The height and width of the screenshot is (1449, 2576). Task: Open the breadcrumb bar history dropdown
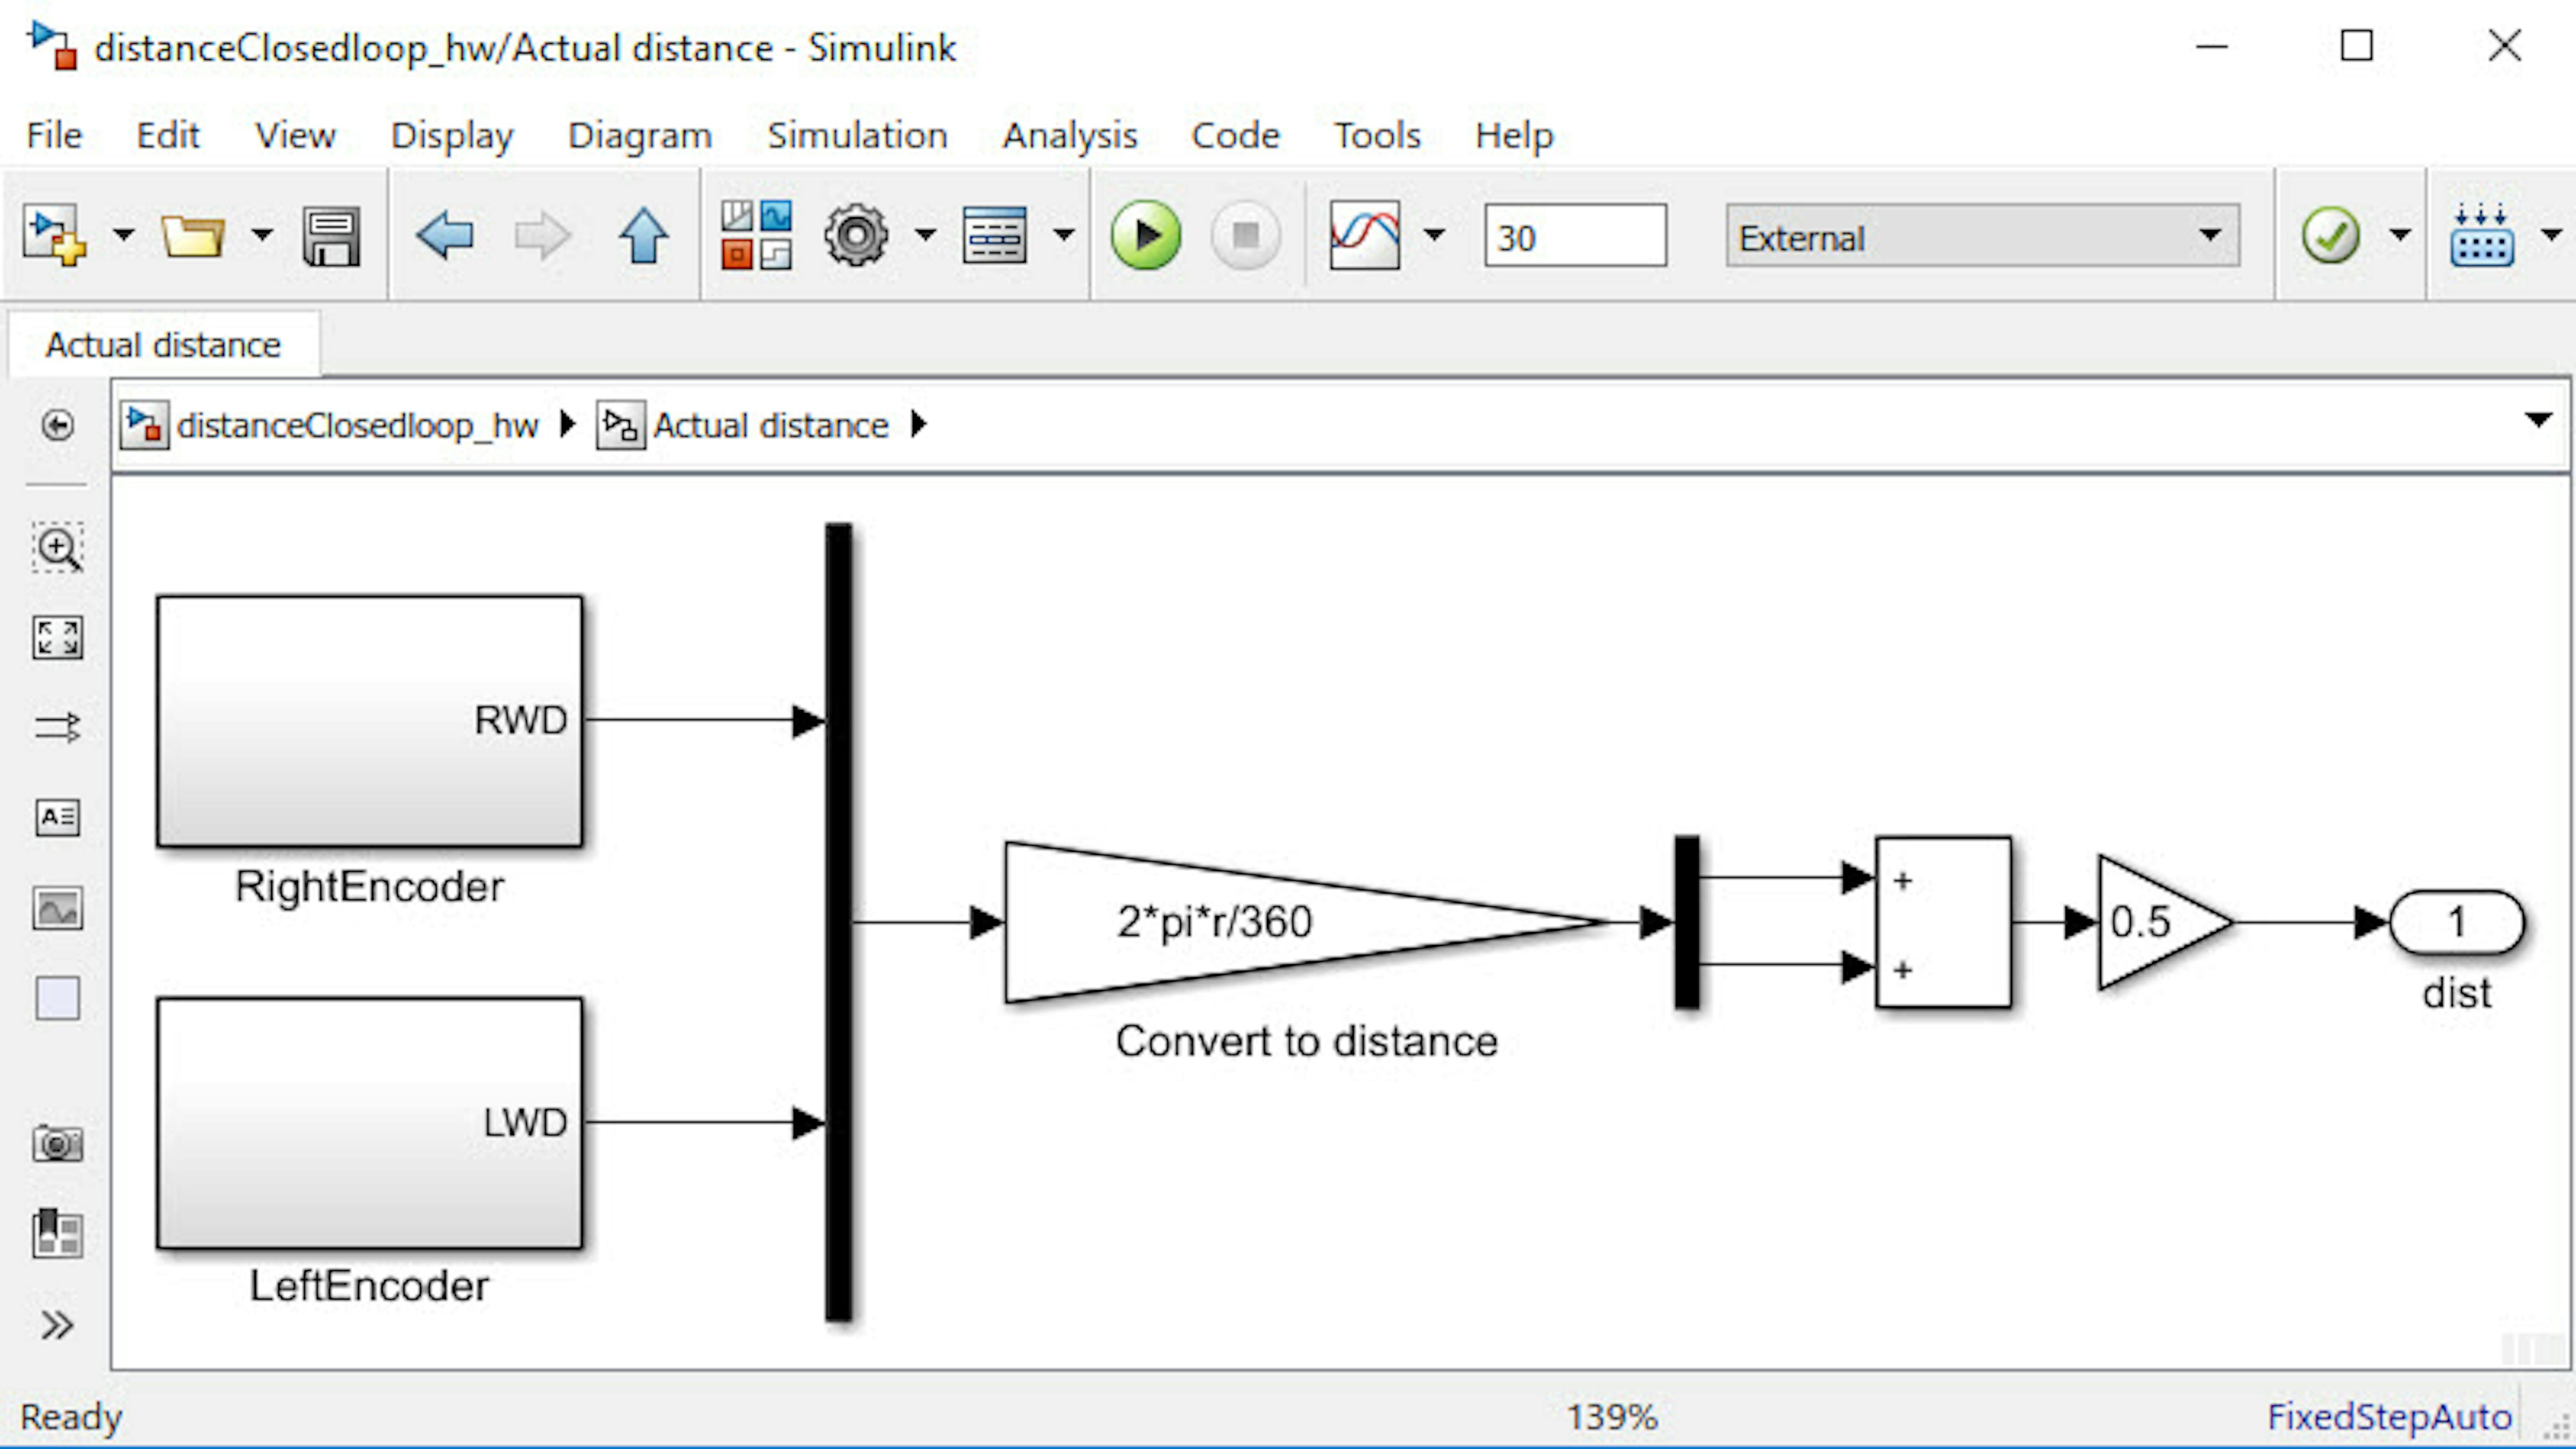[x=2538, y=420]
